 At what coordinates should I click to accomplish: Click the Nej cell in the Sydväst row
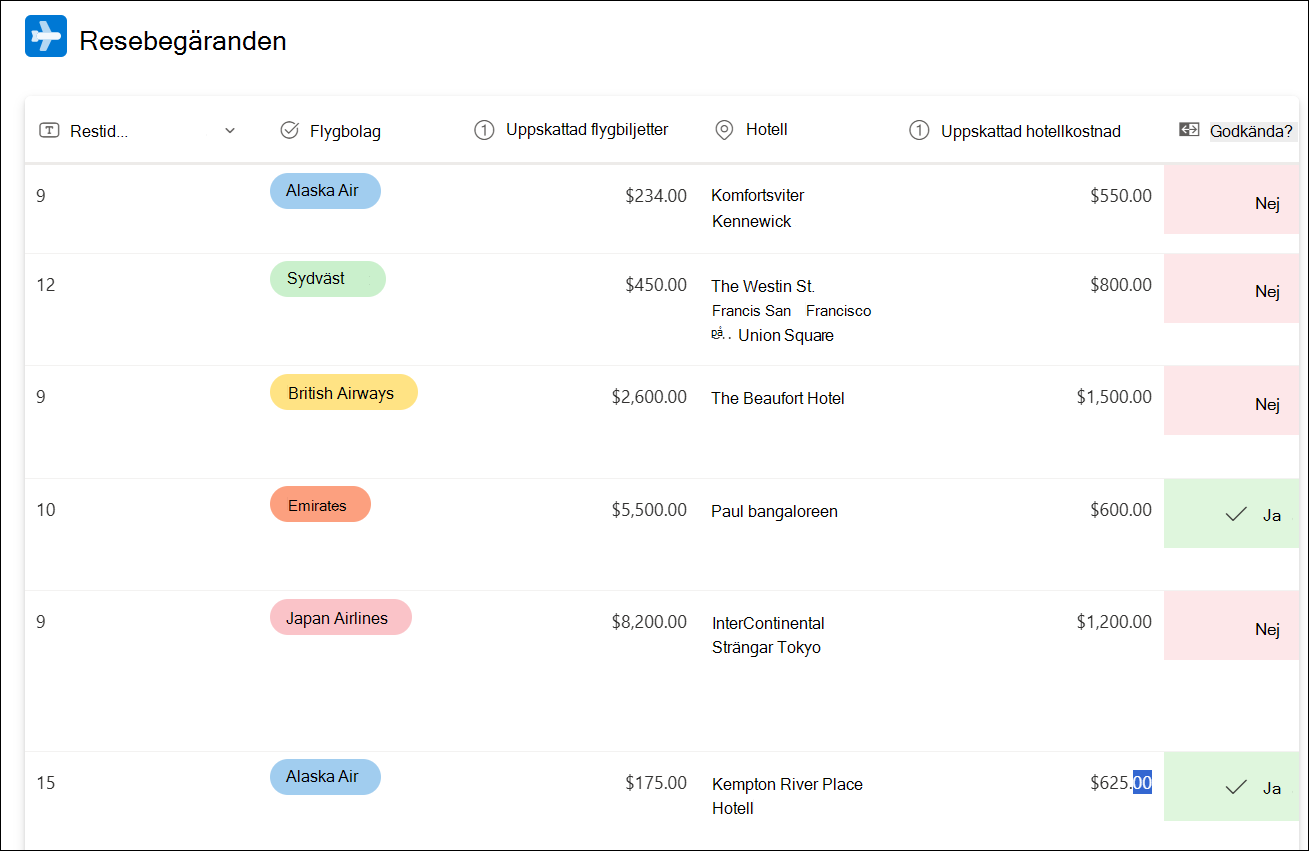[1232, 288]
